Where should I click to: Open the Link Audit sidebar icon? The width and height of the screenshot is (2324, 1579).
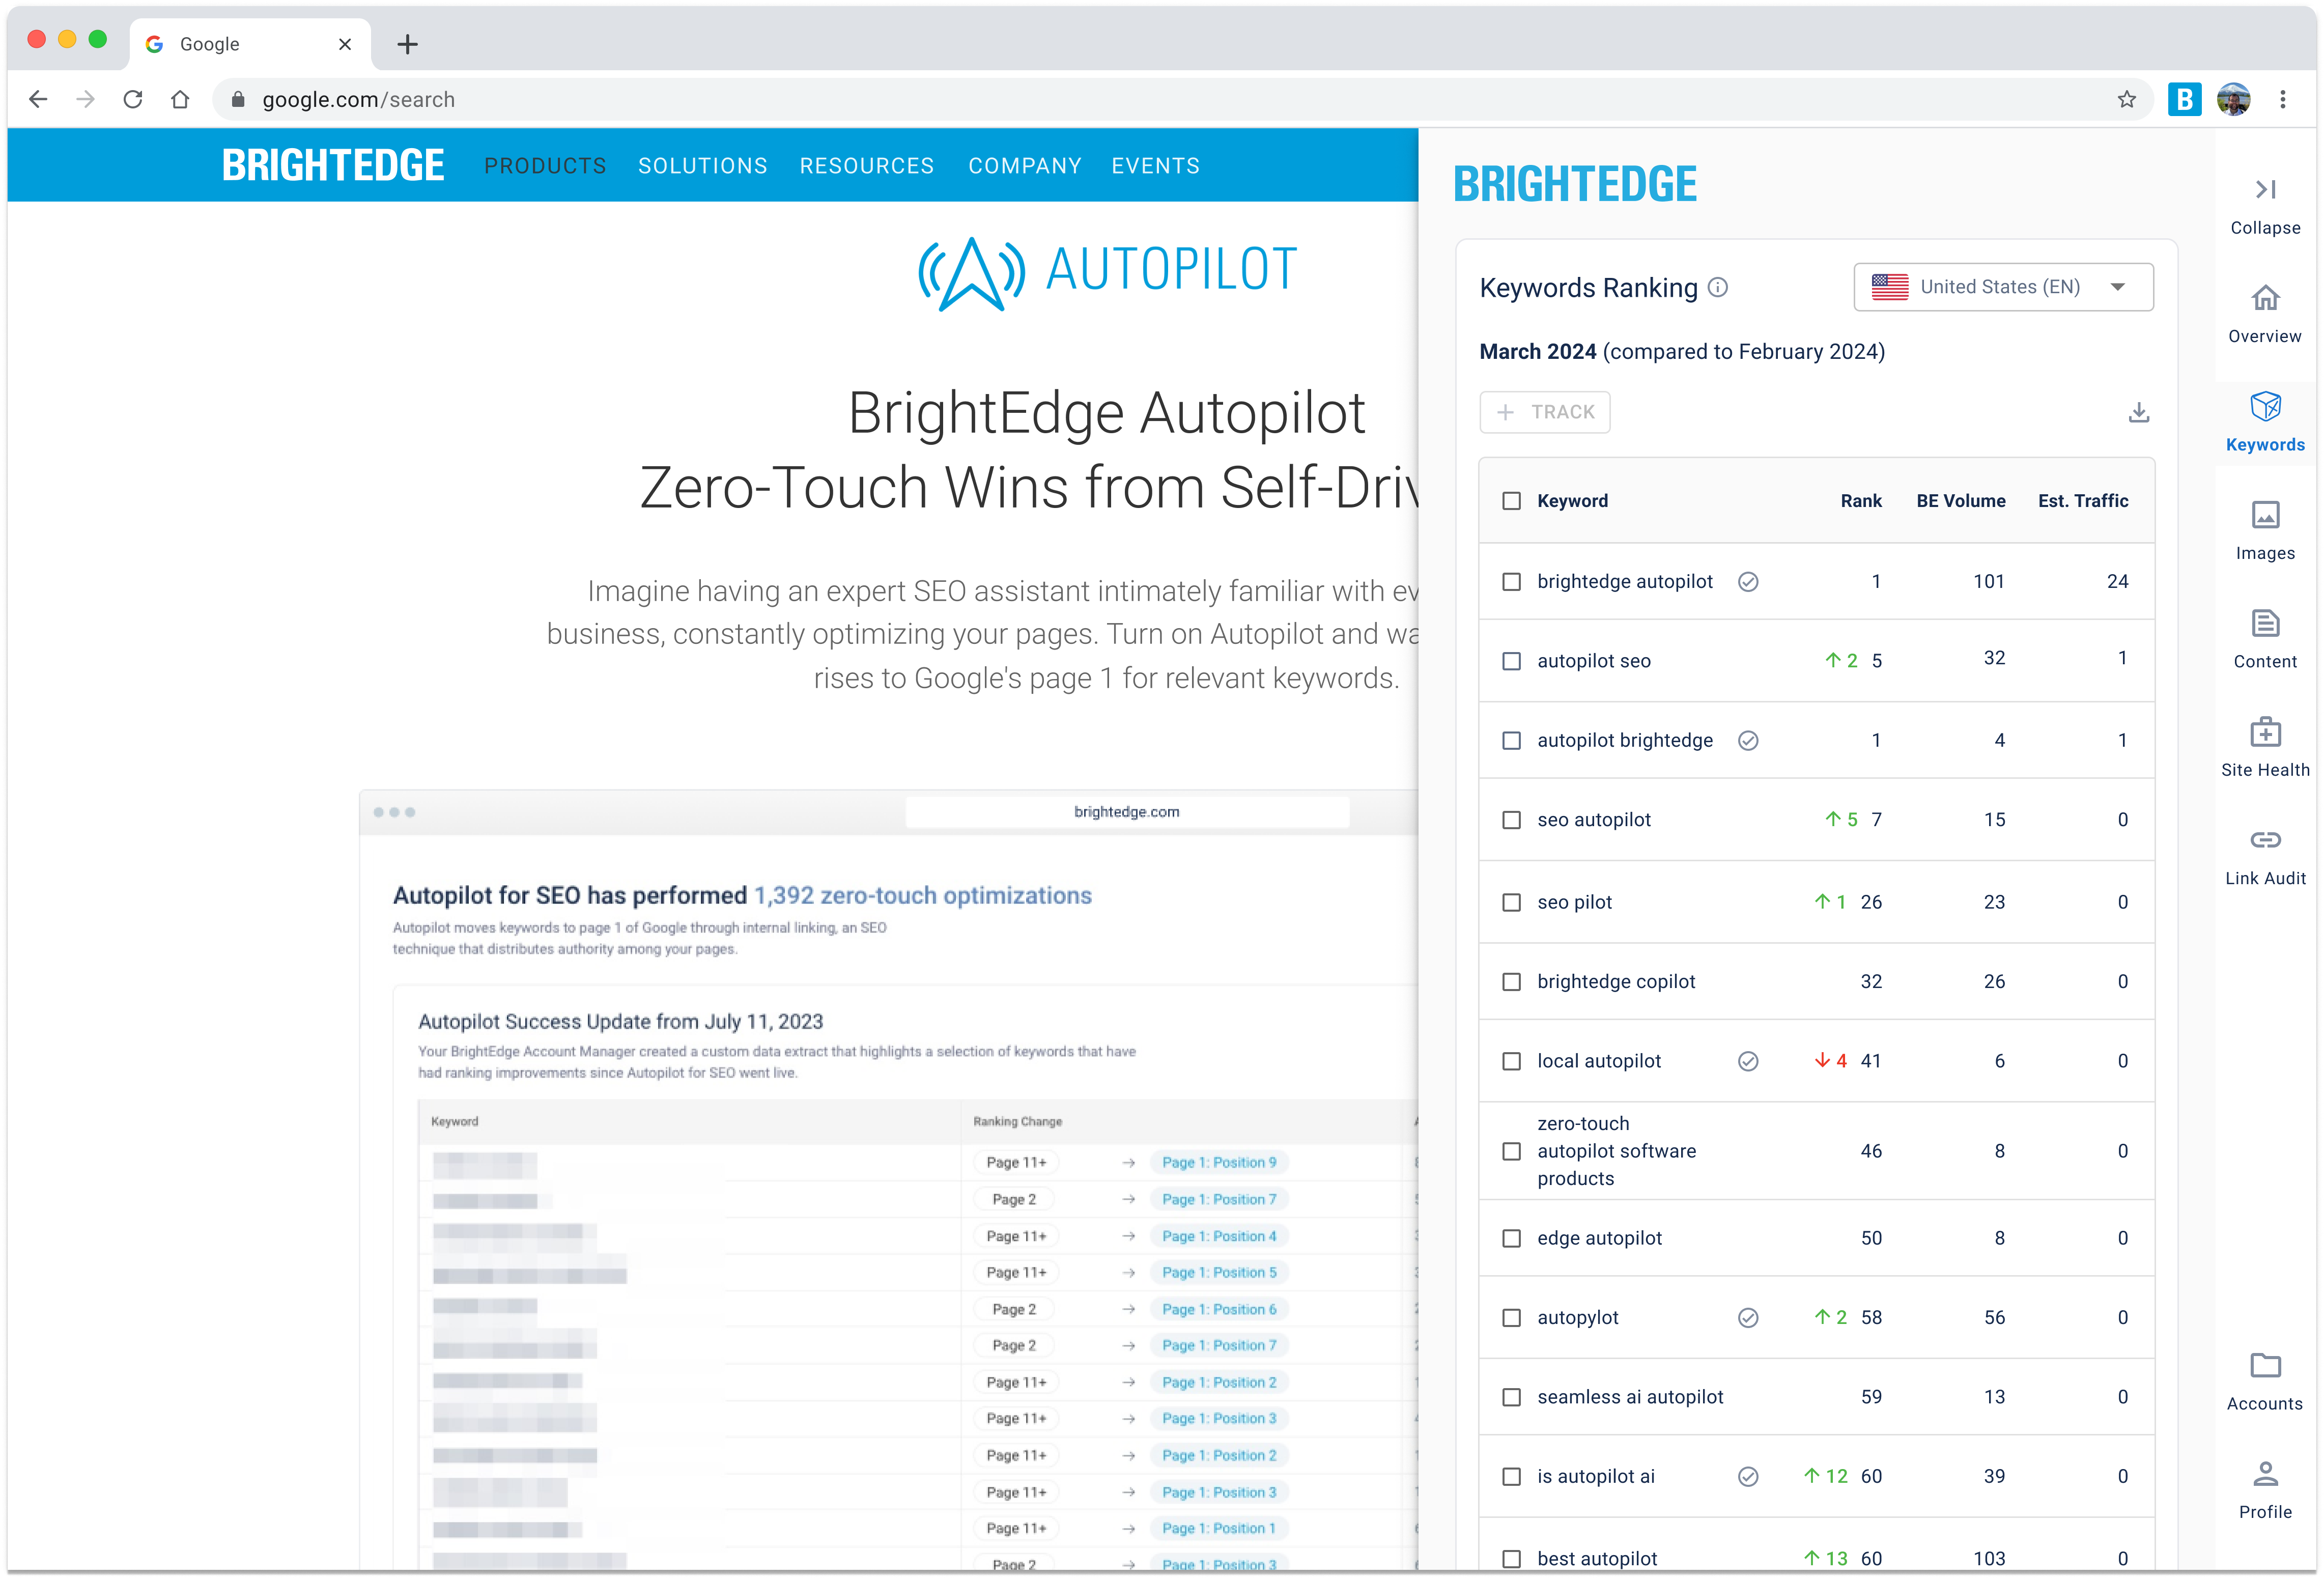tap(2265, 841)
